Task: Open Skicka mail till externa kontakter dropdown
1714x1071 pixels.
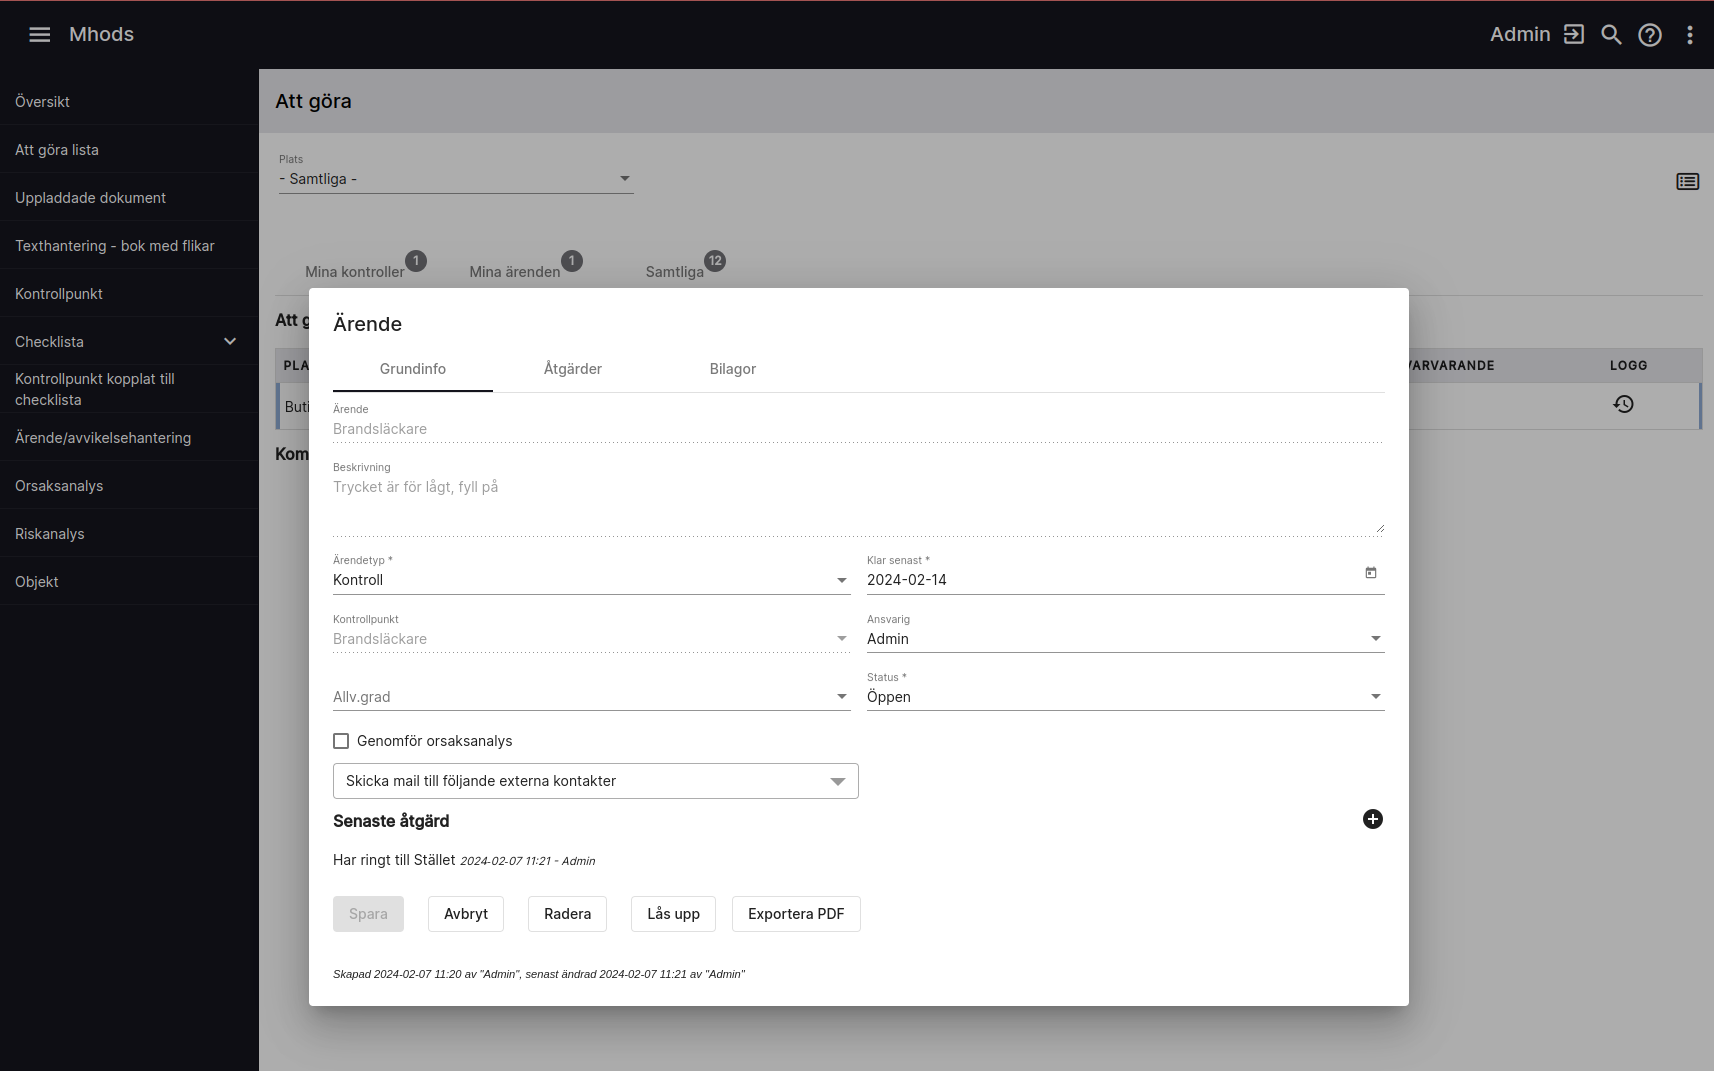Action: pos(595,781)
